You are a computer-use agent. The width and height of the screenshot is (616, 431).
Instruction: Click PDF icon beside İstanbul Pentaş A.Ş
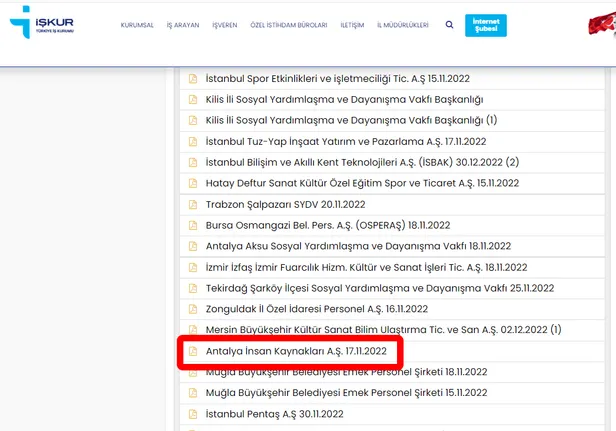click(x=194, y=413)
